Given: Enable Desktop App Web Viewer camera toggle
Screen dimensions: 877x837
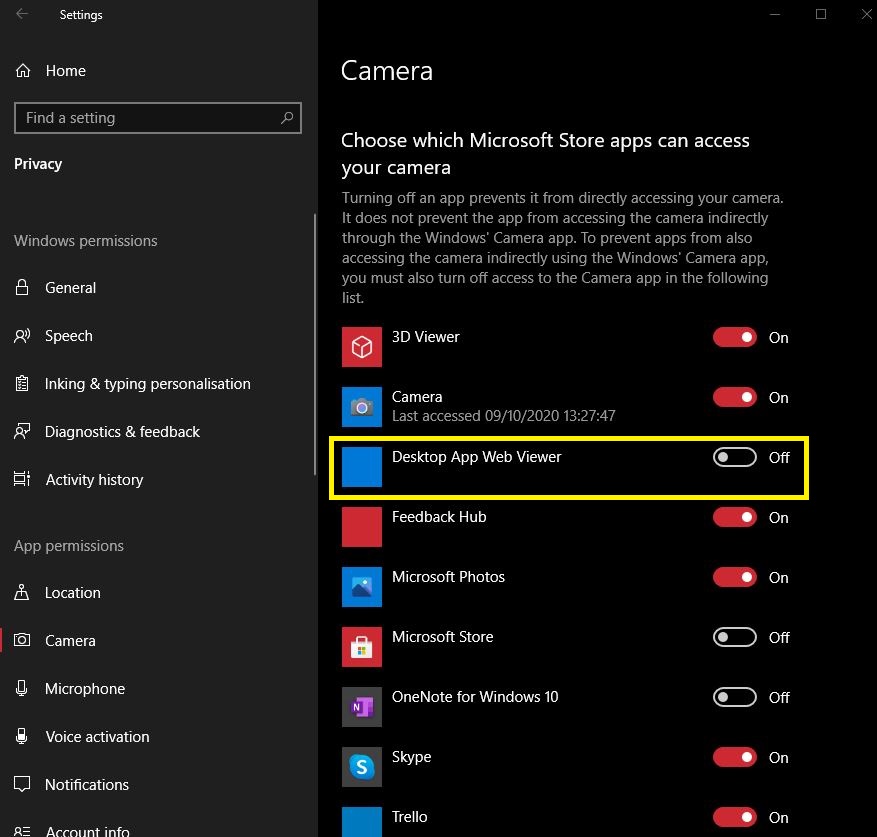Looking at the screenshot, I should tap(734, 457).
